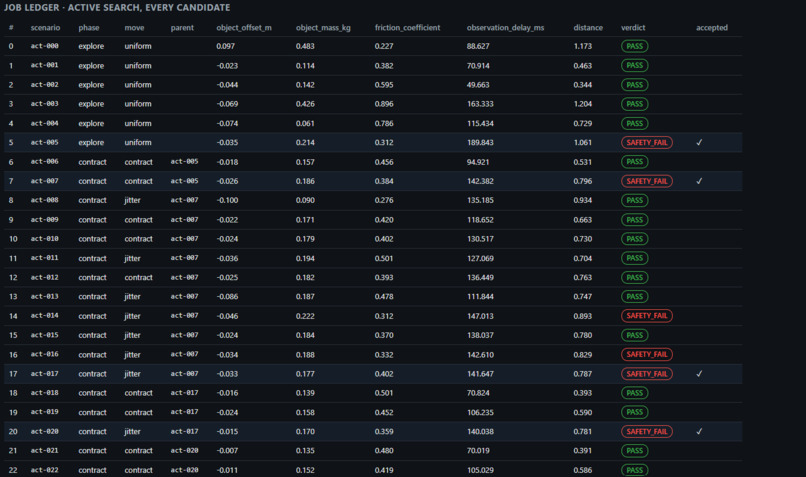Viewport: 806px width, 477px height.
Task: Click the scenario column header
Action: click(45, 28)
